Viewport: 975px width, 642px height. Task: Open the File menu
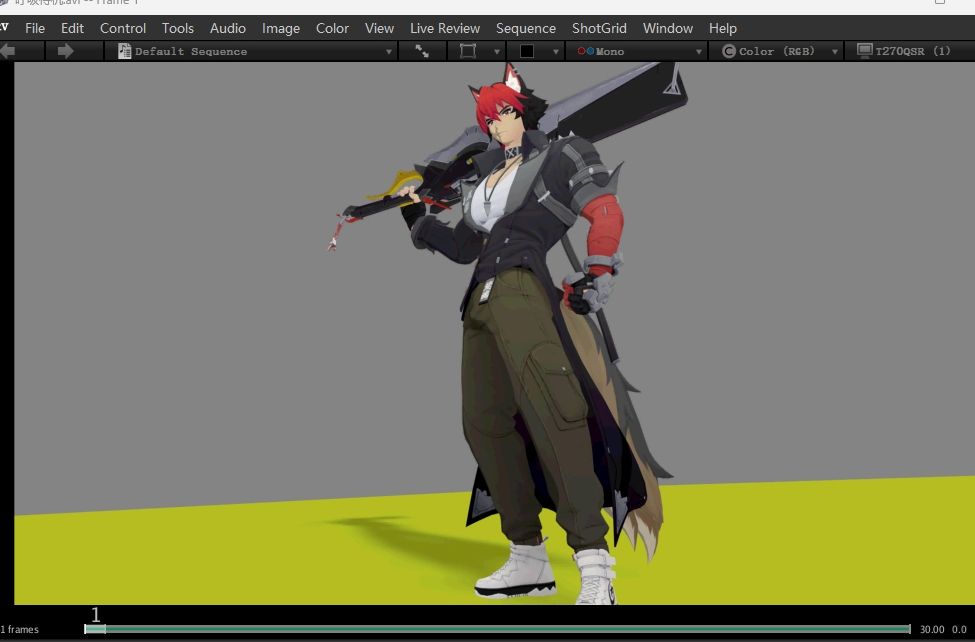click(x=35, y=29)
